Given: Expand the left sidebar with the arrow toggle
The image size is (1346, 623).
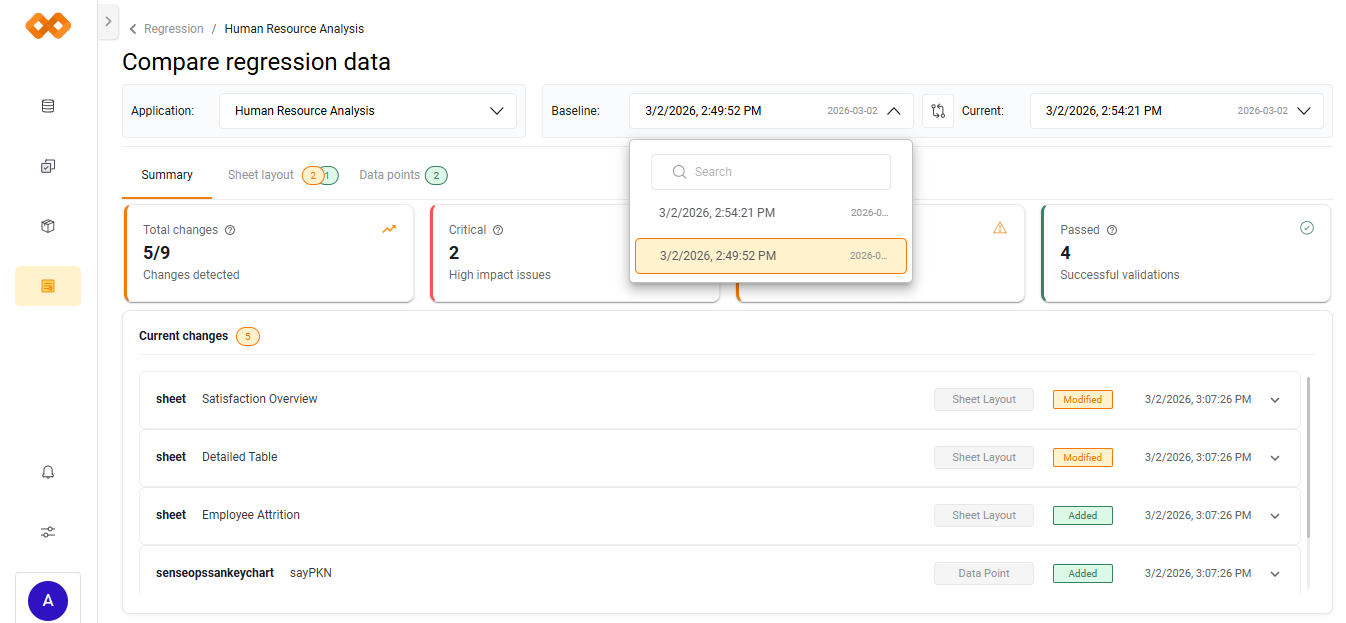Looking at the screenshot, I should pyautogui.click(x=108, y=21).
